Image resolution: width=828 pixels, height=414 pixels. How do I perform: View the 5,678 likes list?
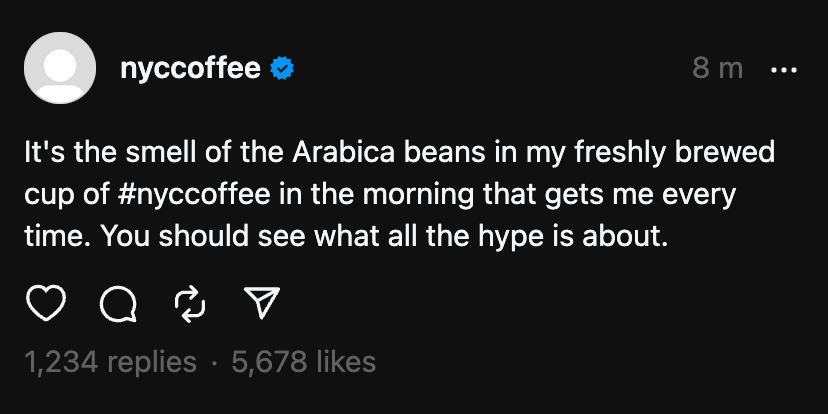[304, 362]
